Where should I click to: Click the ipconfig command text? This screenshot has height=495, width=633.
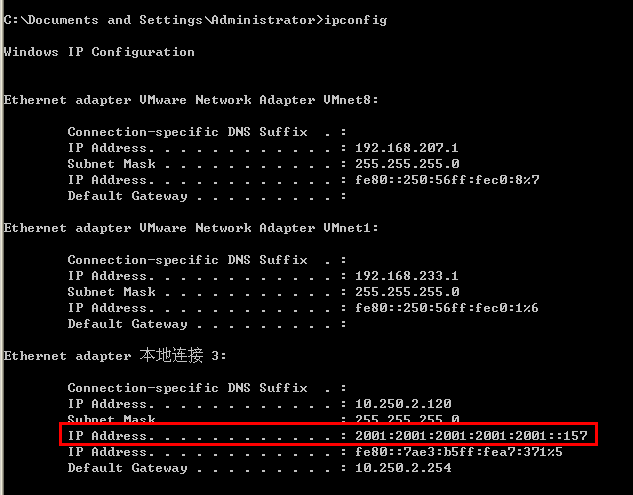356,20
